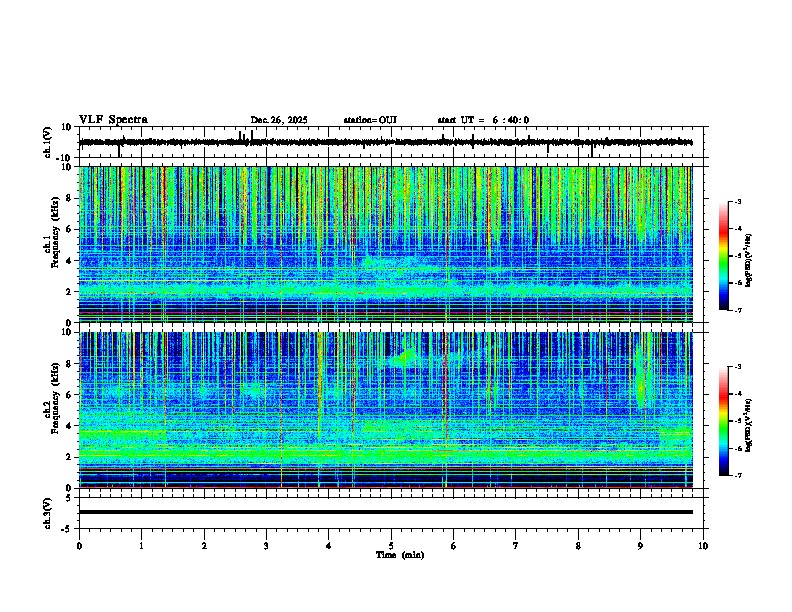Viewport: 792px width, 612px height.
Task: Click the "-7" label on ch.2 color bar
Action: pos(737,476)
